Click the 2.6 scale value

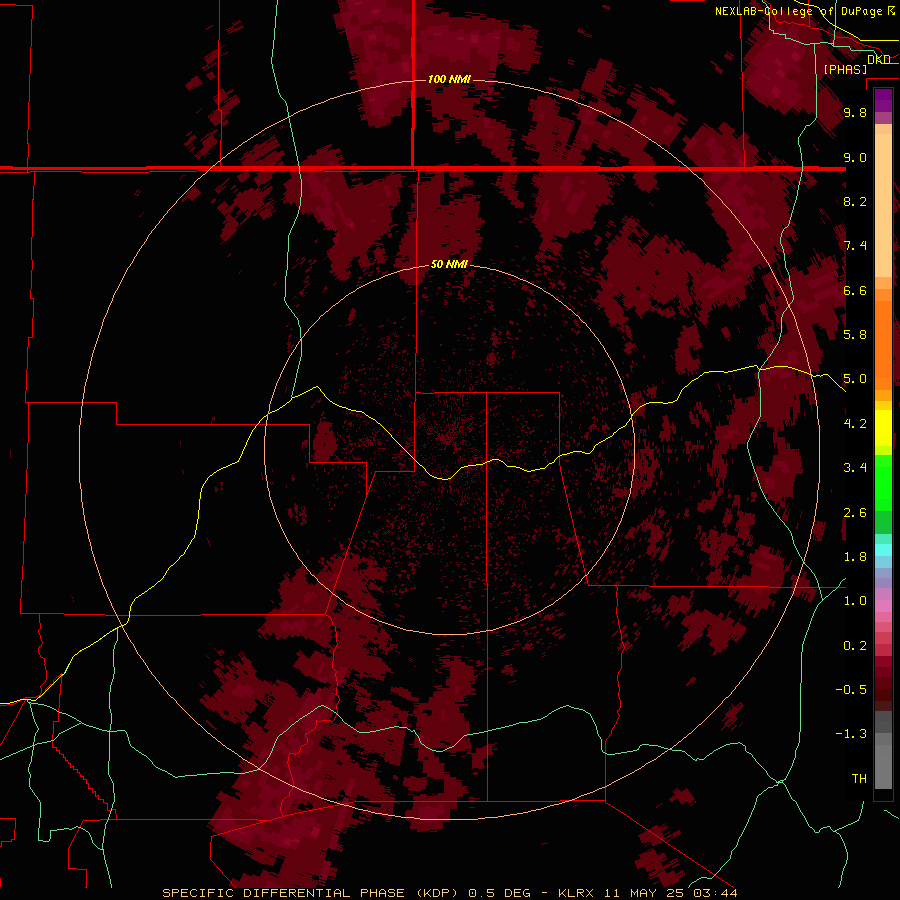point(855,512)
